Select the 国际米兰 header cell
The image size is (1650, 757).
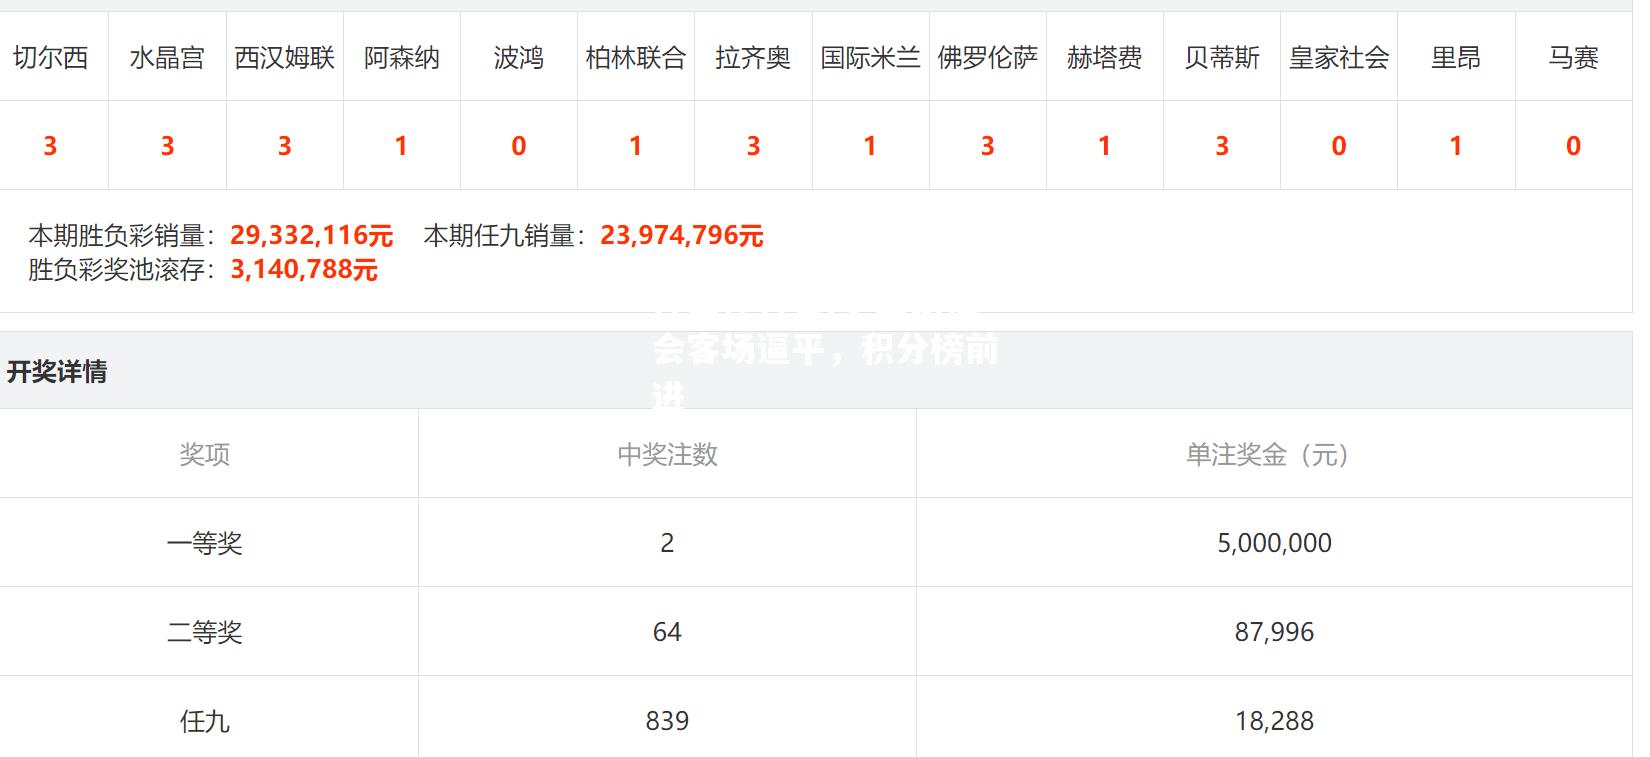click(x=870, y=58)
